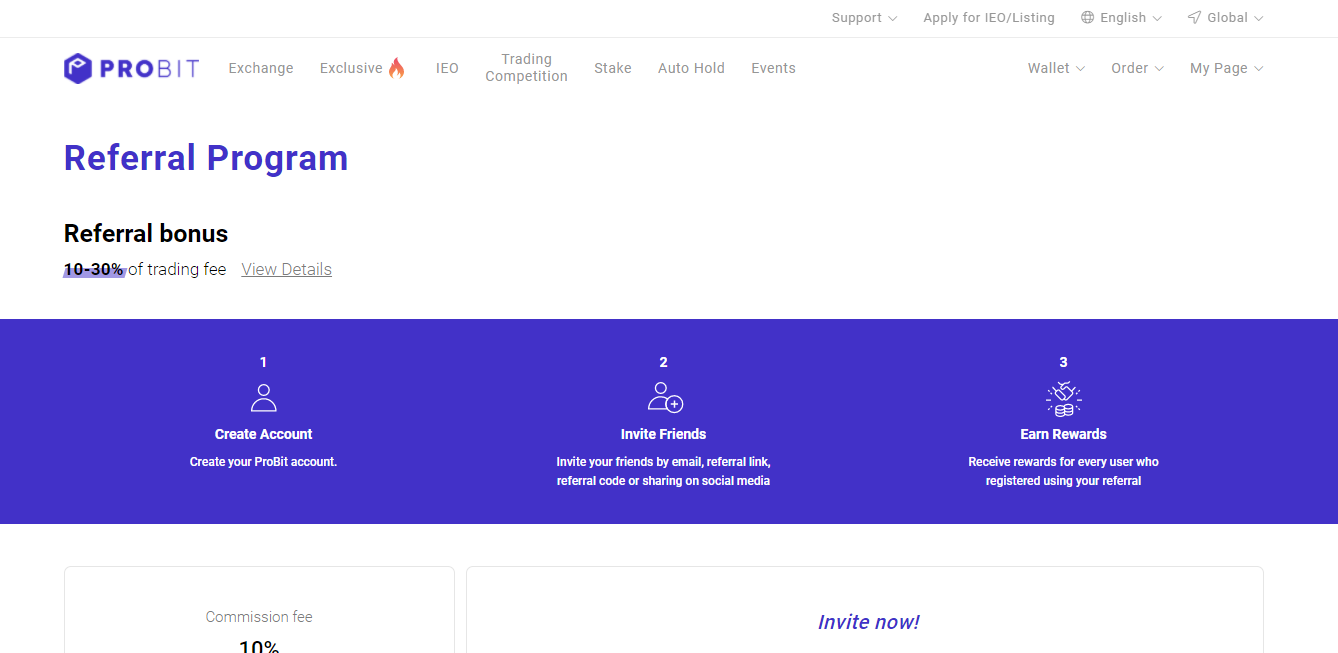The image size is (1338, 653).
Task: Open the Stake page
Action: point(613,68)
